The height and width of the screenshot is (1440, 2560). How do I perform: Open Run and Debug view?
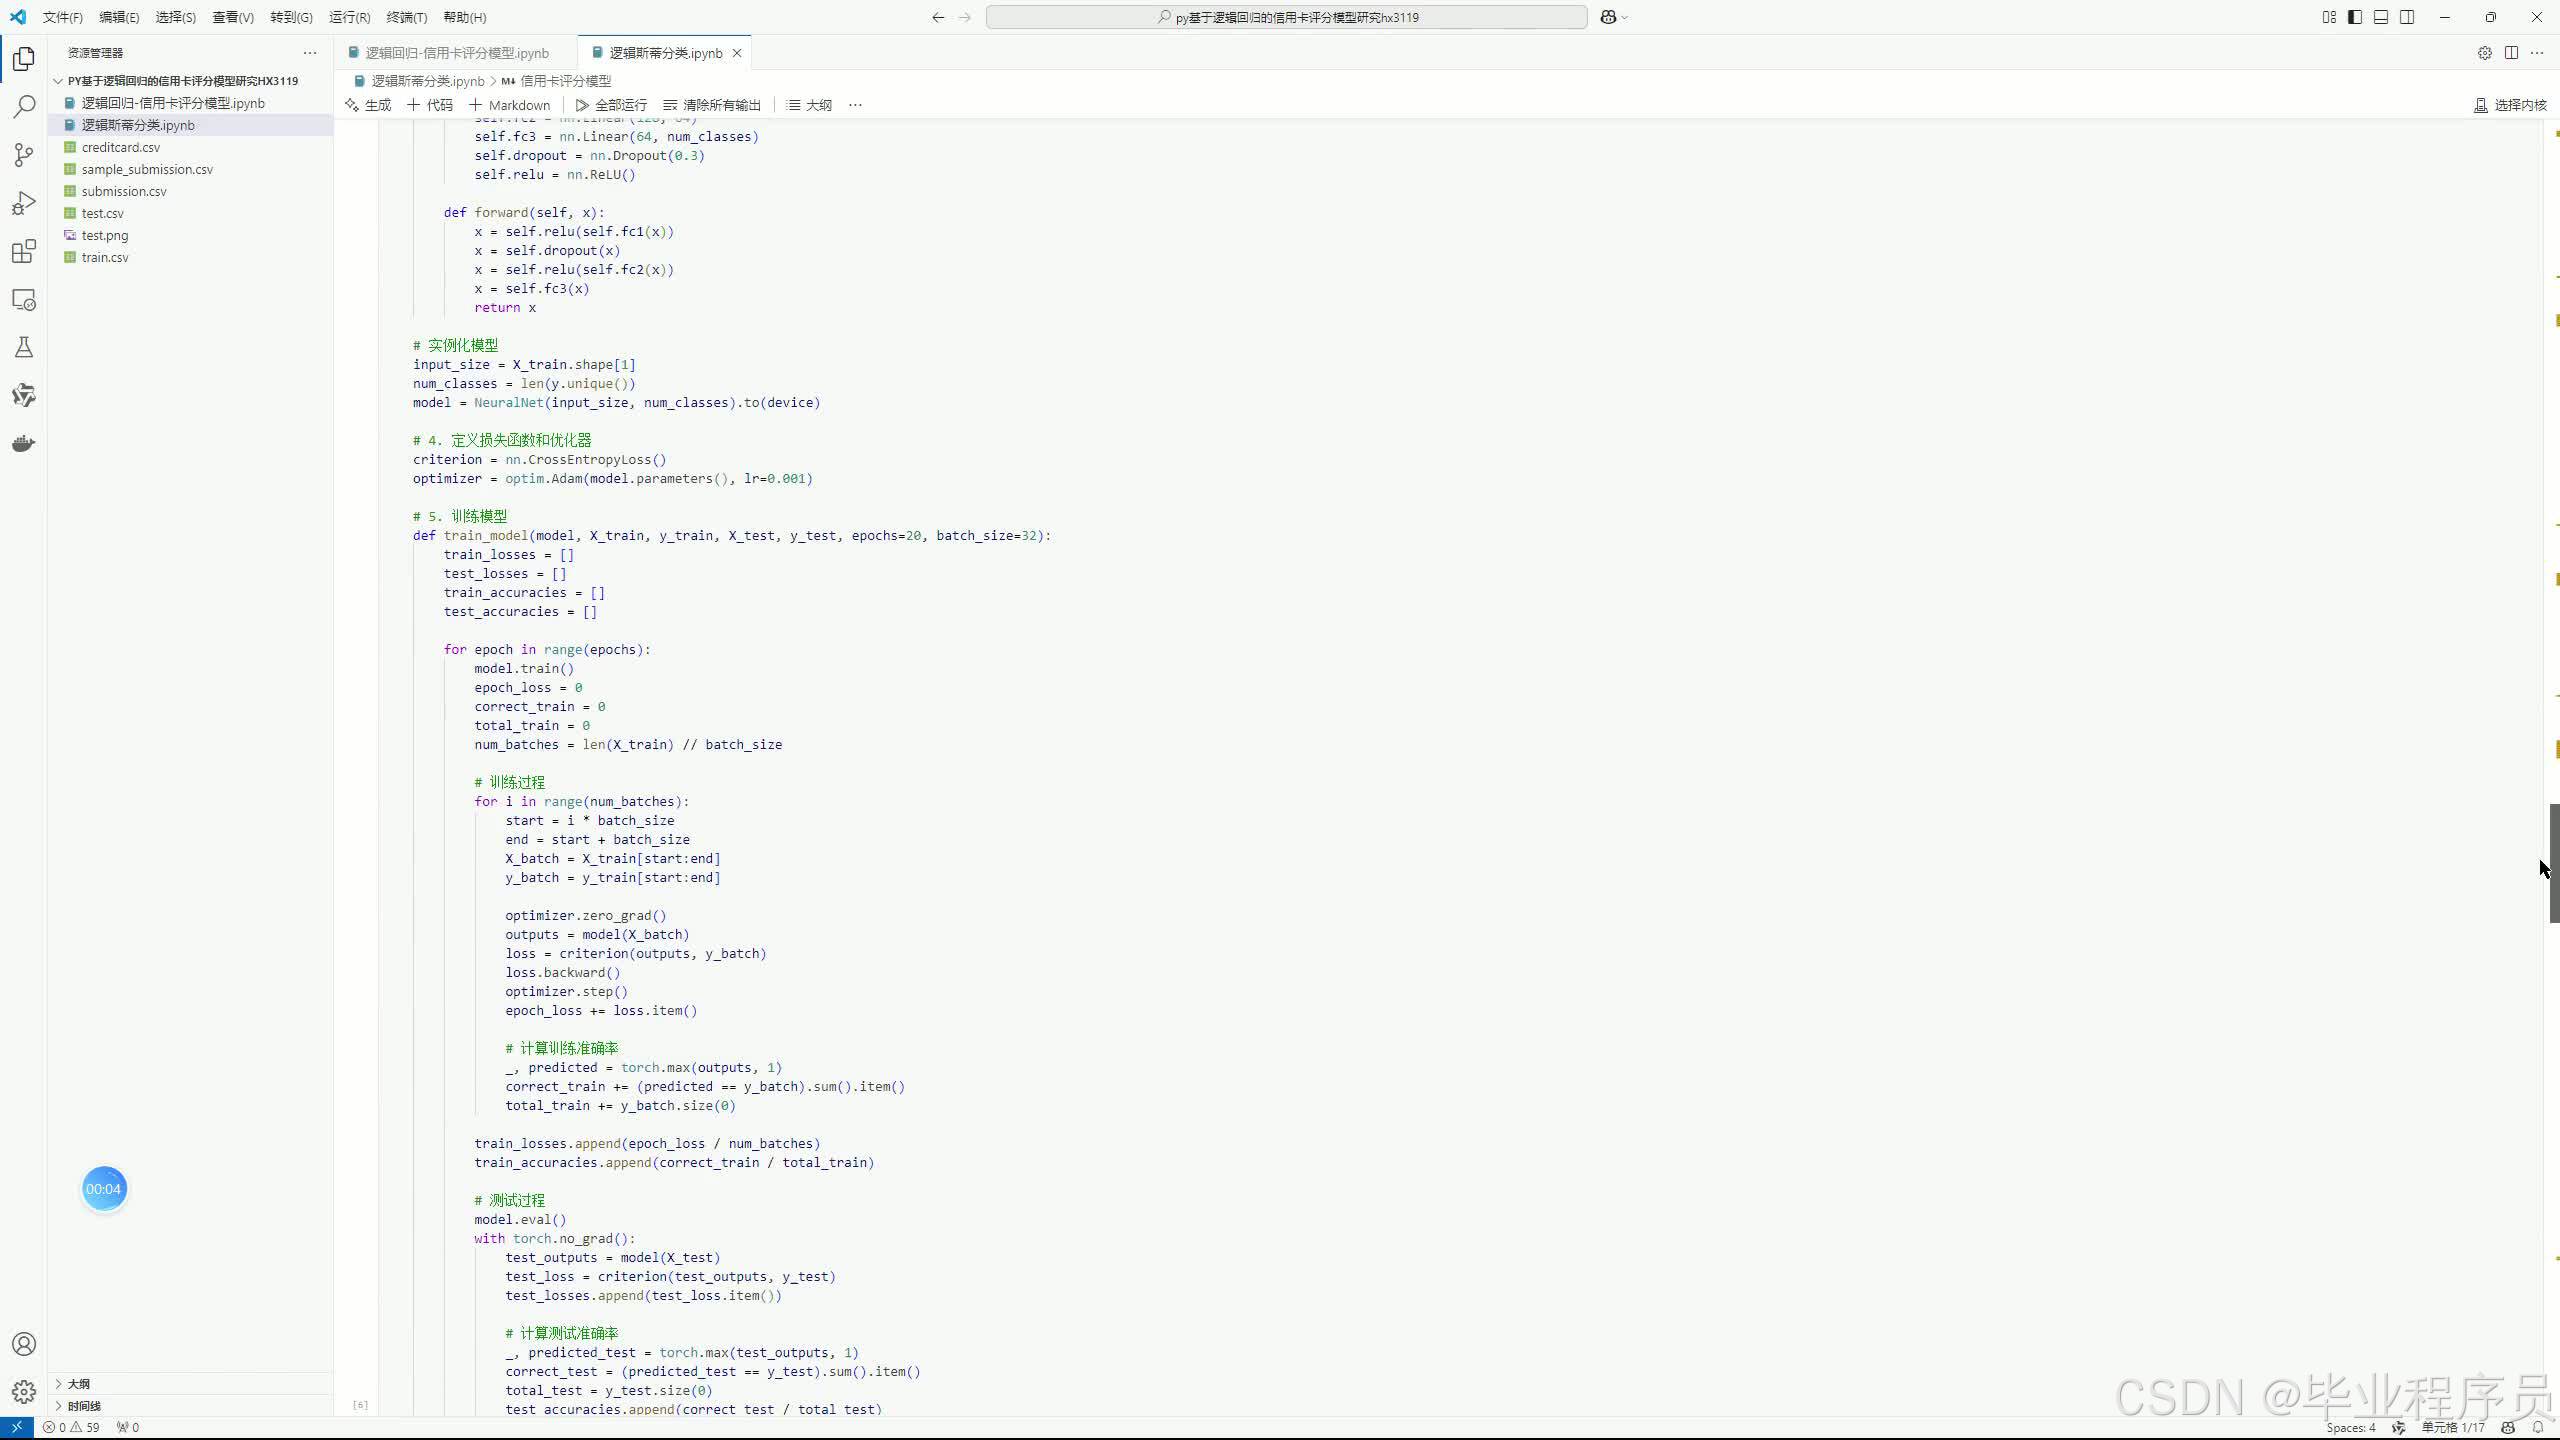[24, 203]
